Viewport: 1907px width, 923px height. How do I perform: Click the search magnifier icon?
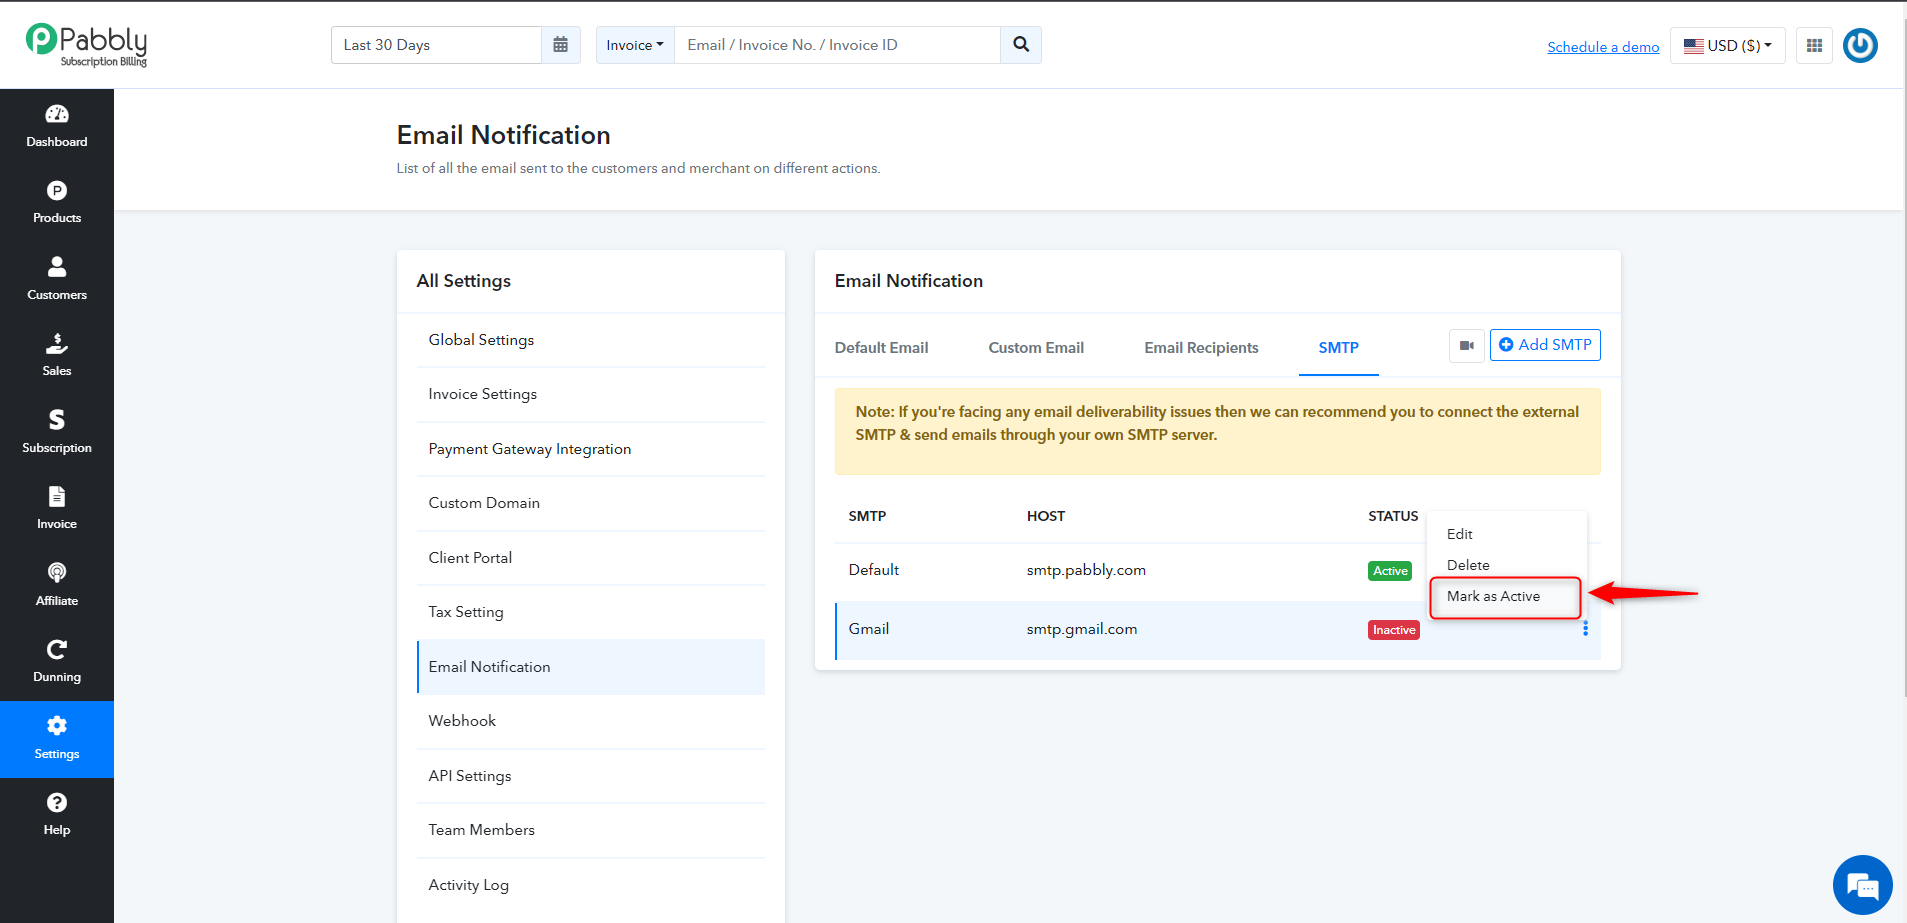pos(1021,45)
